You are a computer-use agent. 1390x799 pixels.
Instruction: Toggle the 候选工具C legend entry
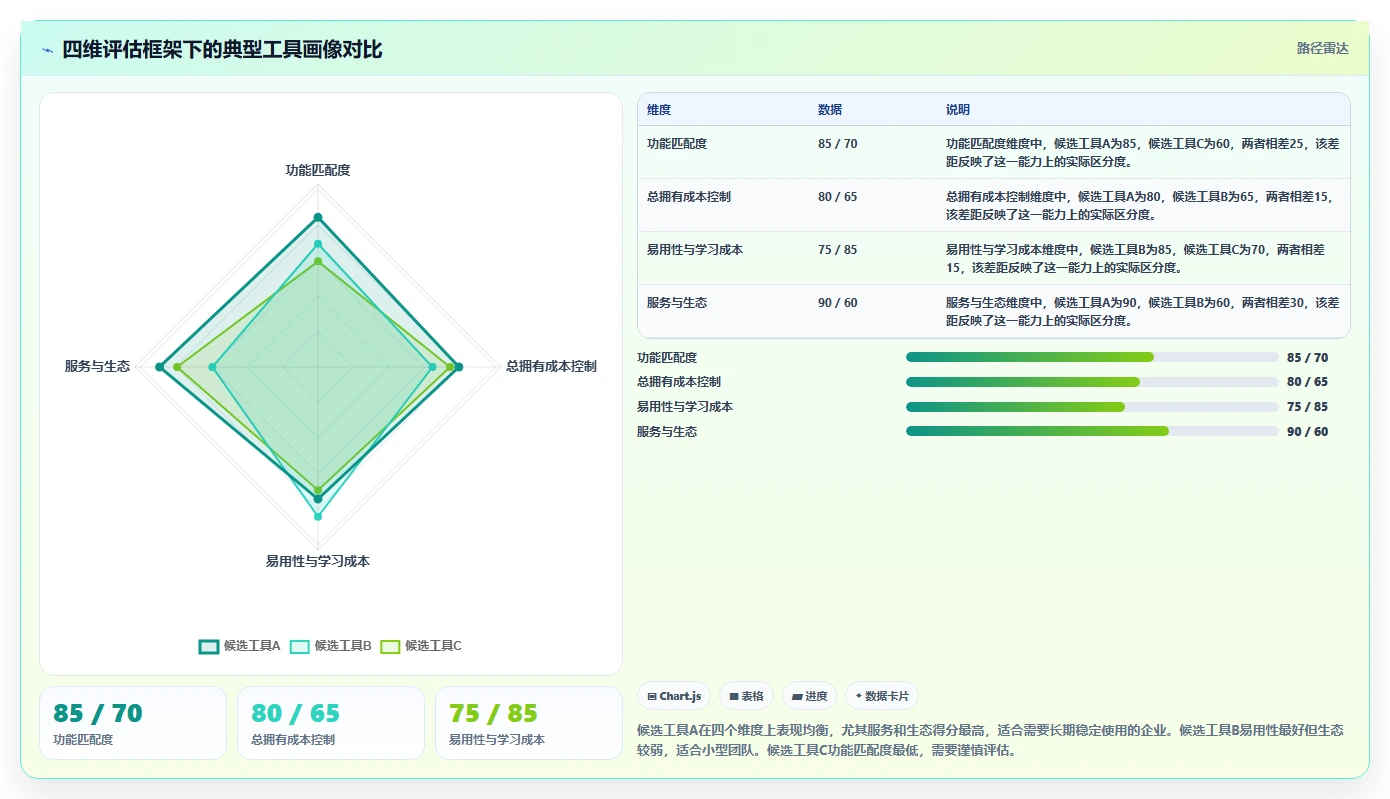tap(421, 646)
